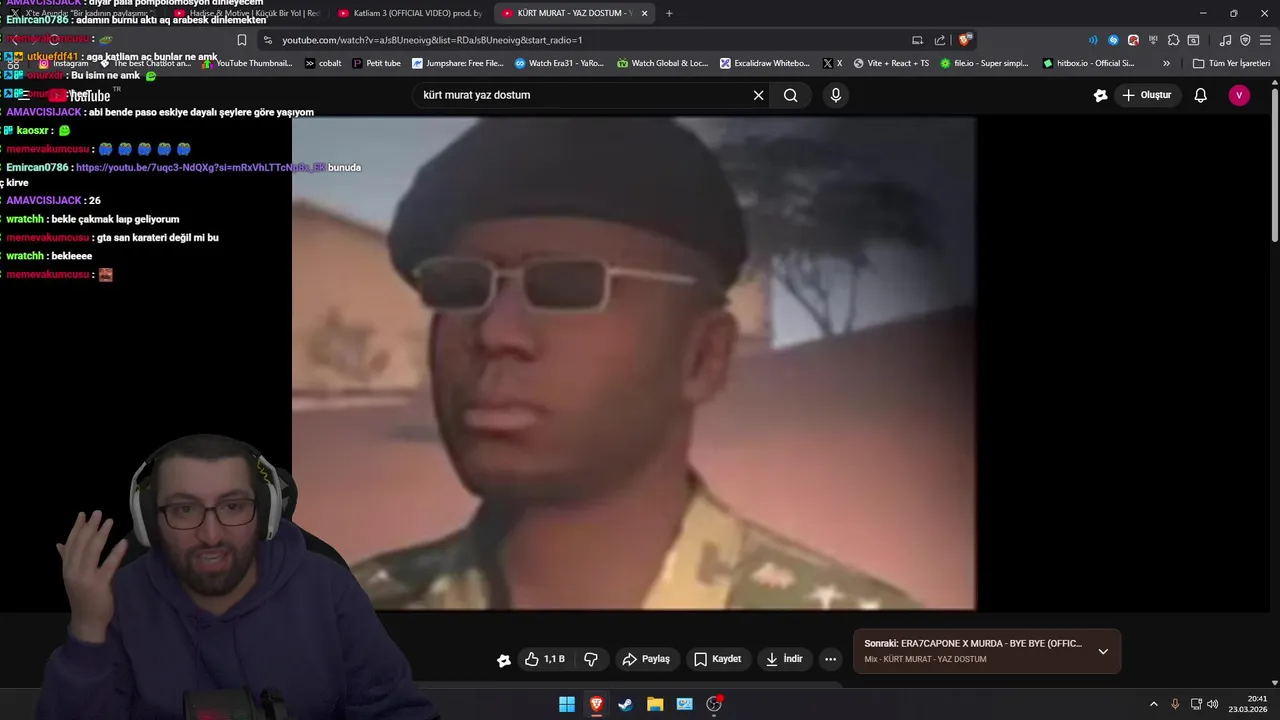Open Brave main hamburger menu
The height and width of the screenshot is (720, 1280).
pyautogui.click(x=1265, y=40)
